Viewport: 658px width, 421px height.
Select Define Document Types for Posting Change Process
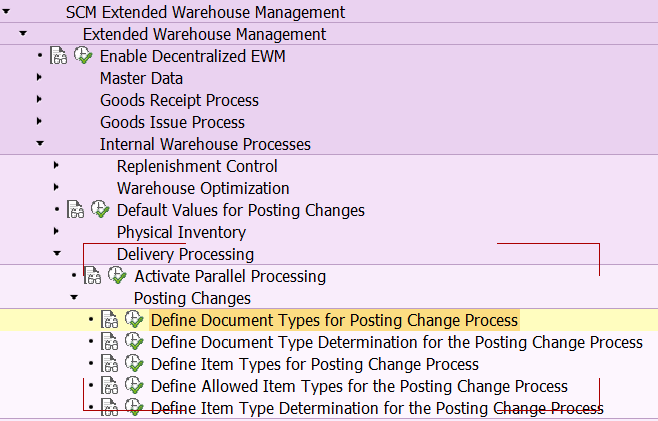tap(334, 320)
